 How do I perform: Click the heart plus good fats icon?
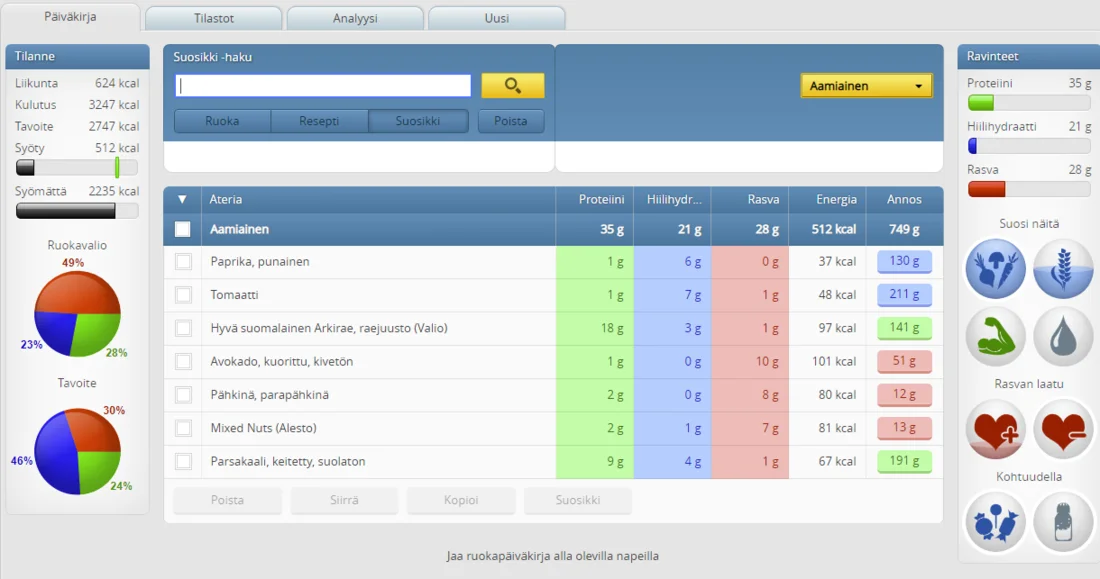(x=995, y=429)
